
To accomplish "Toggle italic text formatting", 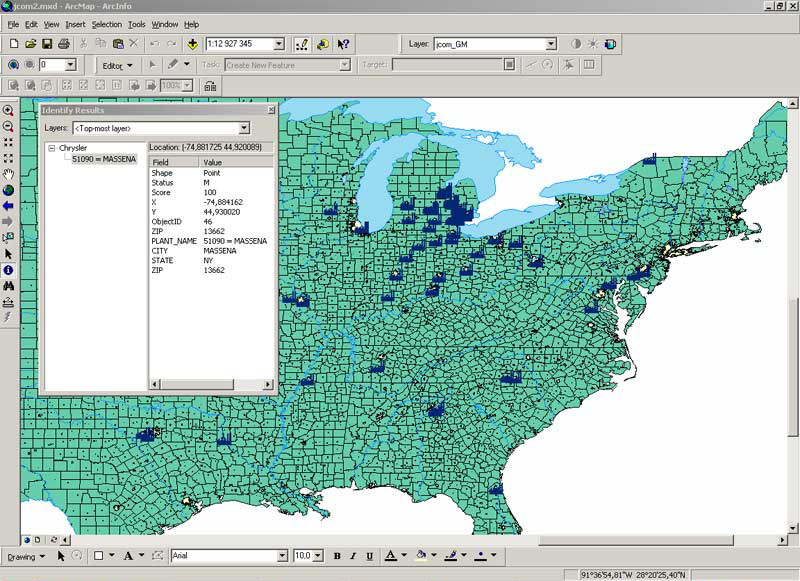I will [353, 556].
